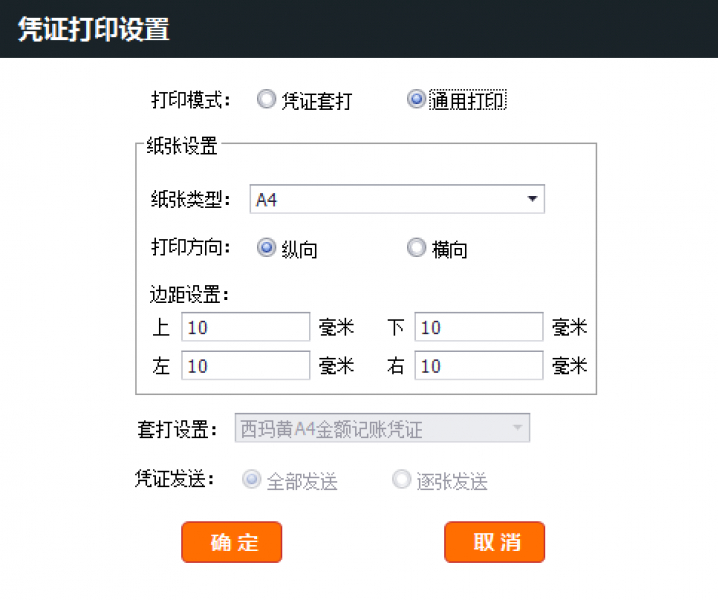Image resolution: width=718 pixels, height=600 pixels.
Task: Select the 左 left margin input field
Action: click(x=245, y=366)
